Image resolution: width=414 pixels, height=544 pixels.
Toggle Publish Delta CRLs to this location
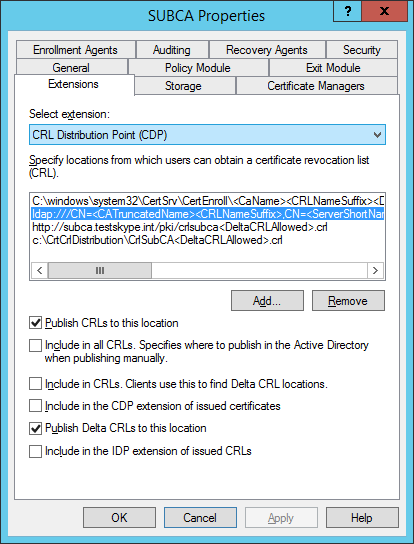pyautogui.click(x=35, y=428)
